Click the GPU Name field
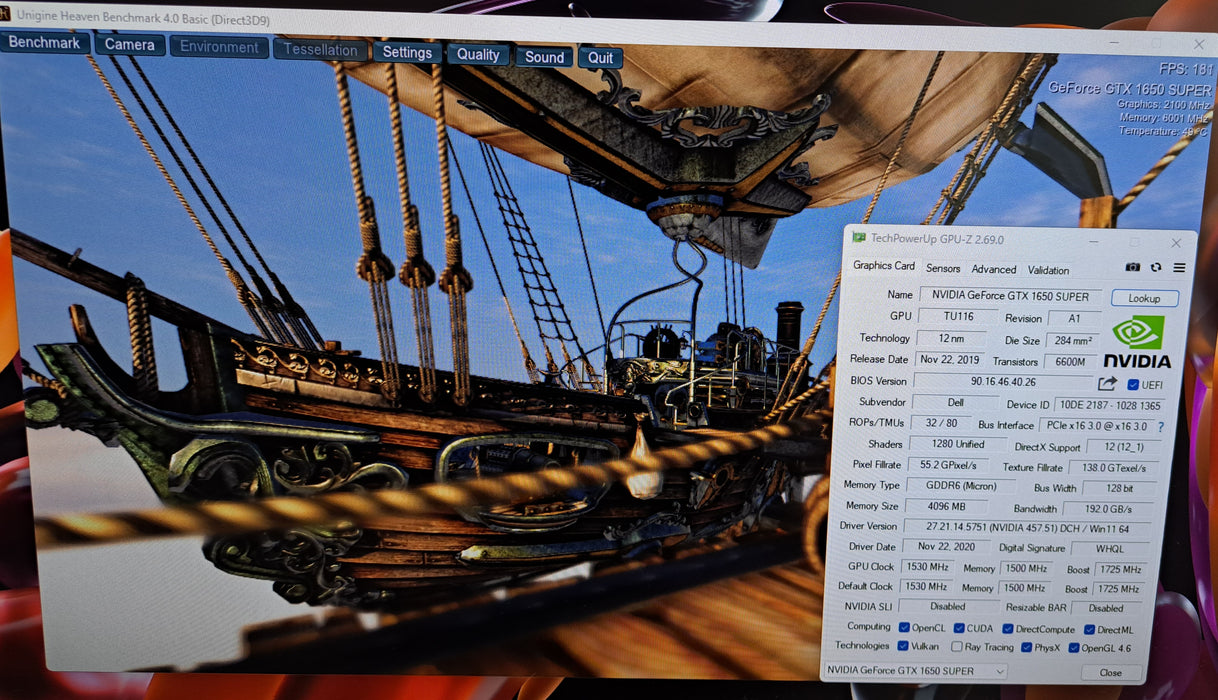The height and width of the screenshot is (700, 1218). pyautogui.click(x=1011, y=295)
